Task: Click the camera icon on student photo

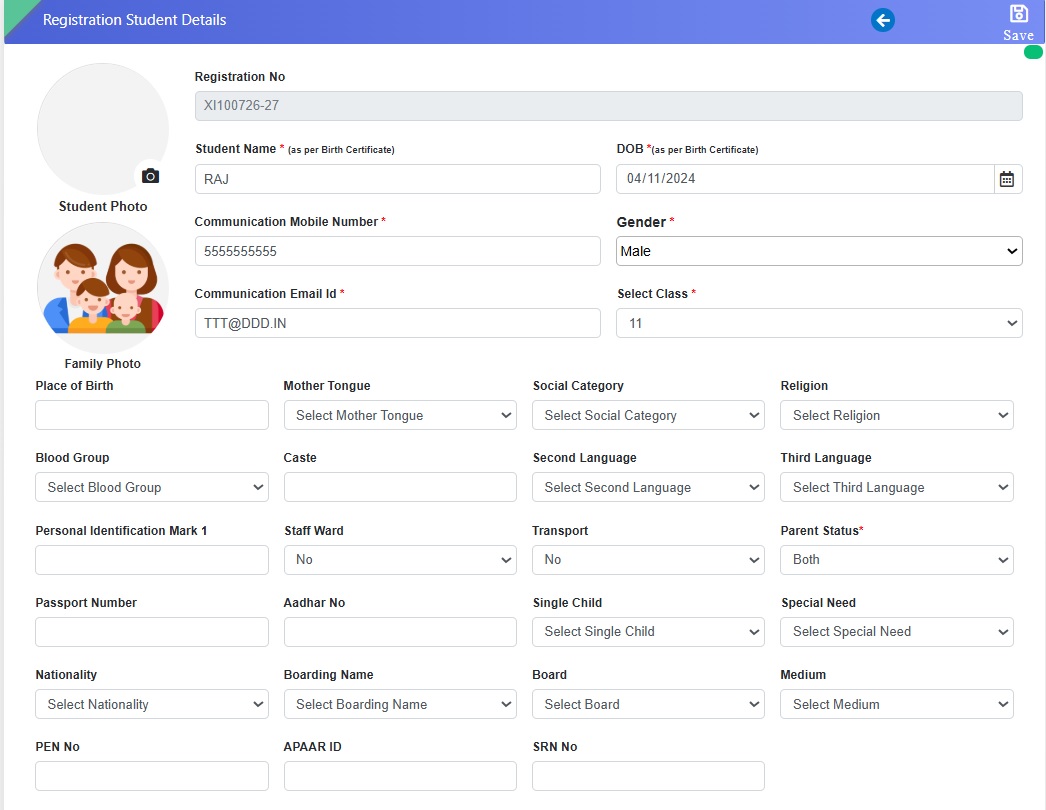Action: [x=150, y=176]
